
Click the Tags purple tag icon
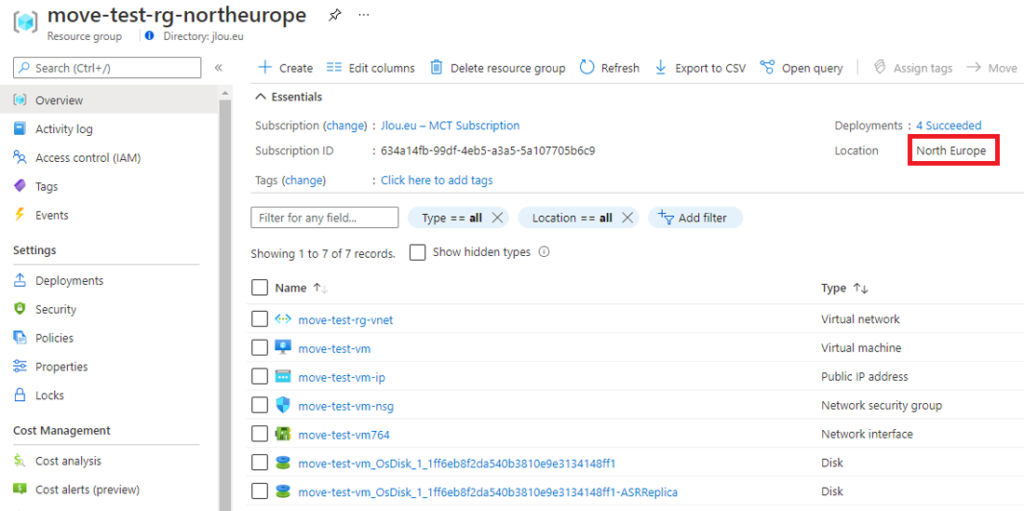click(x=20, y=186)
